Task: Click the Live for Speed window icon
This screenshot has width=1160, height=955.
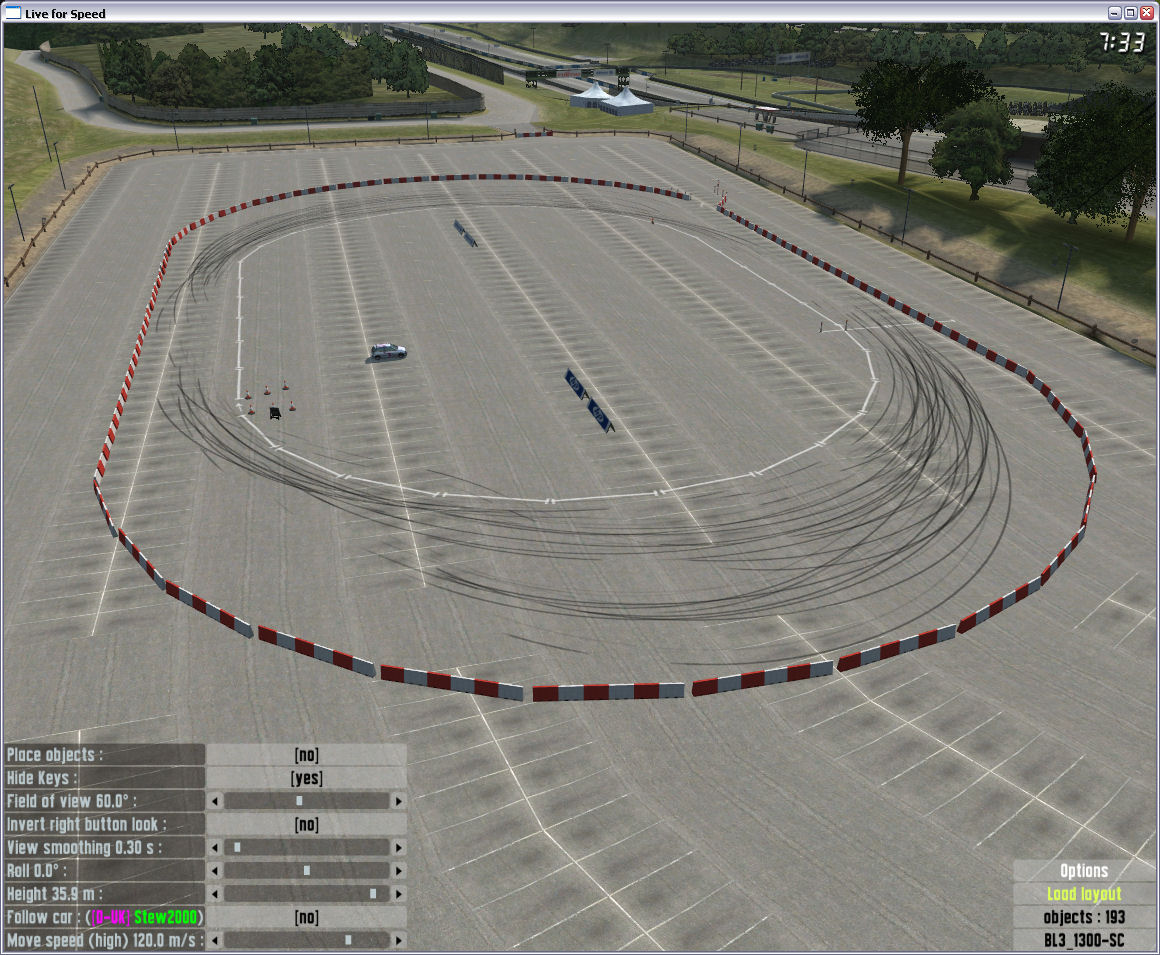Action: pyautogui.click(x=13, y=13)
